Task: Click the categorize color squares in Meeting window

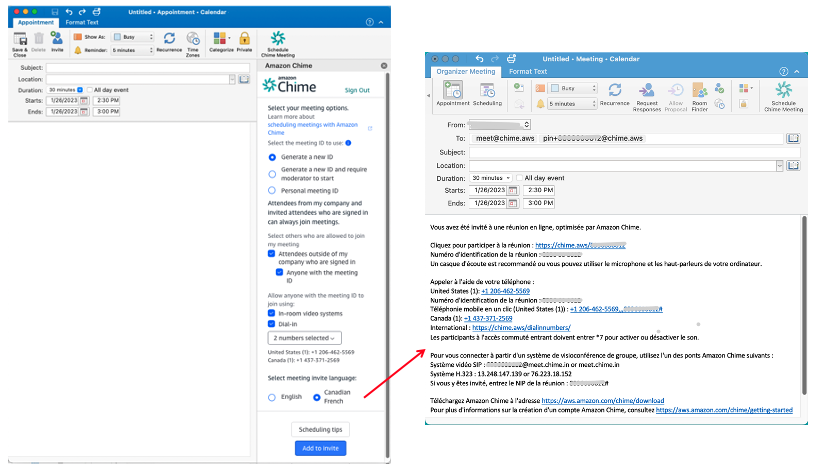Action: [x=744, y=89]
